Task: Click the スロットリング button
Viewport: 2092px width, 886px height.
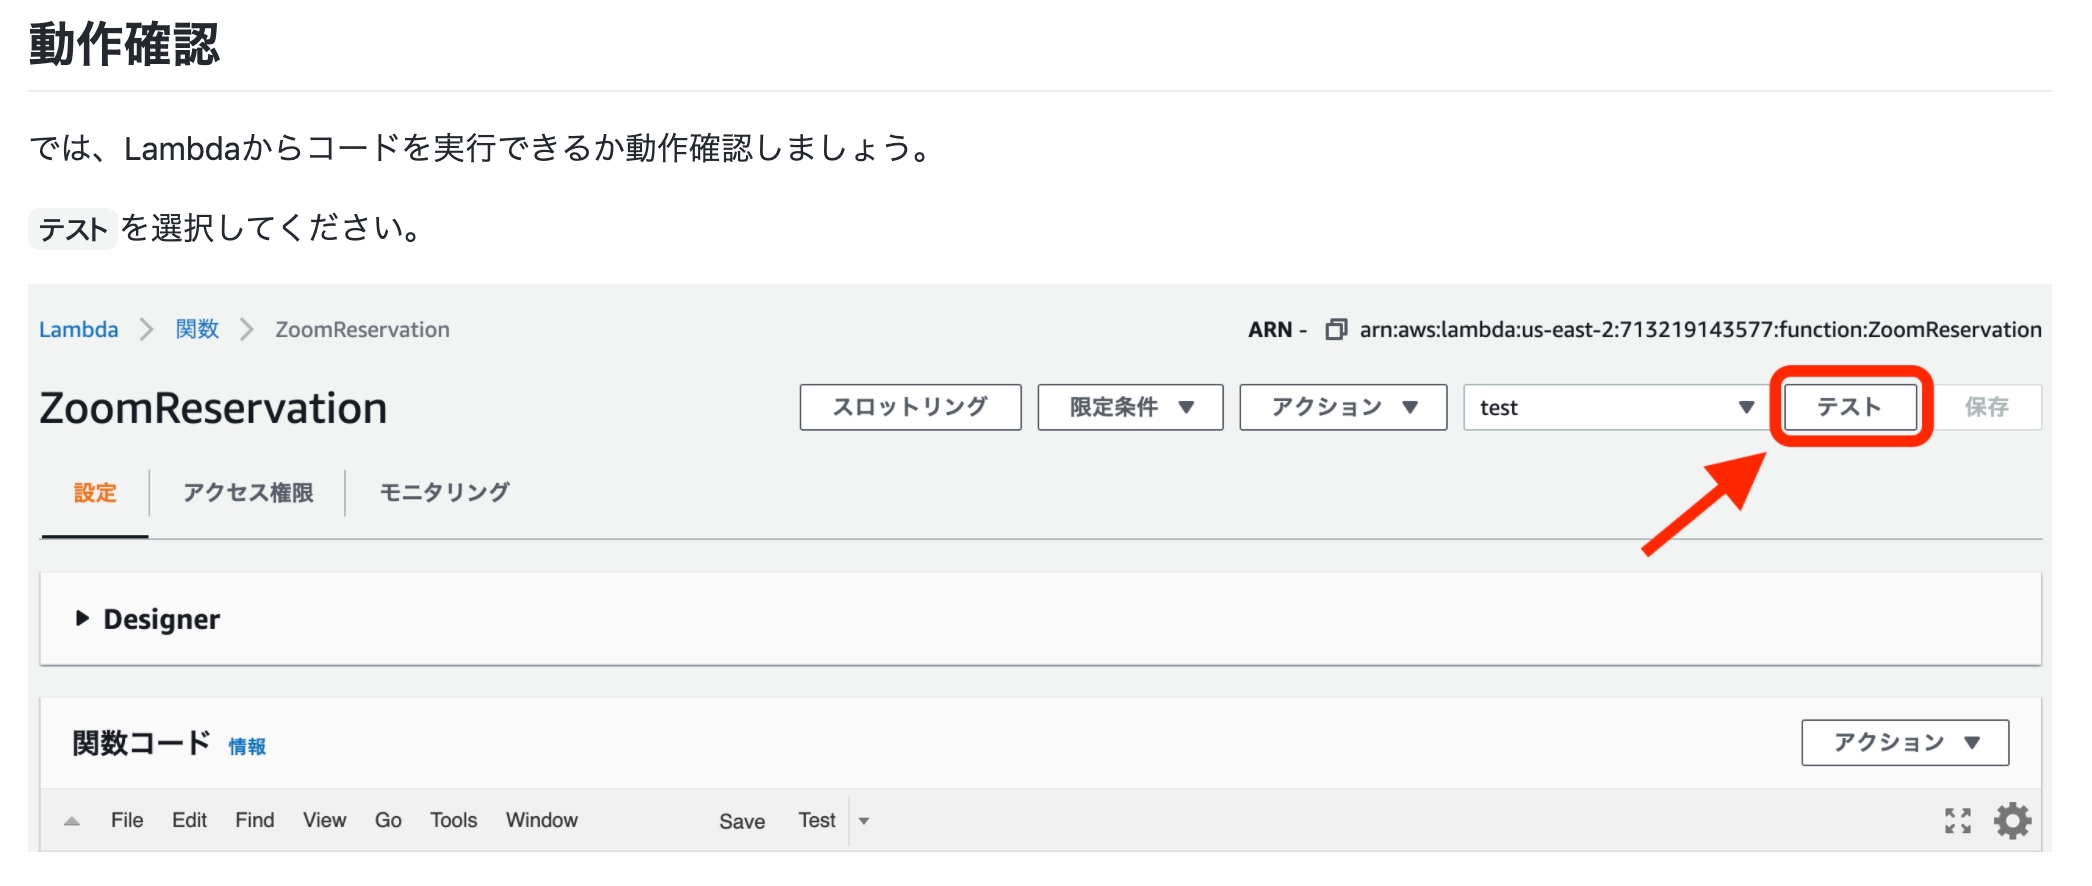Action: coord(910,408)
